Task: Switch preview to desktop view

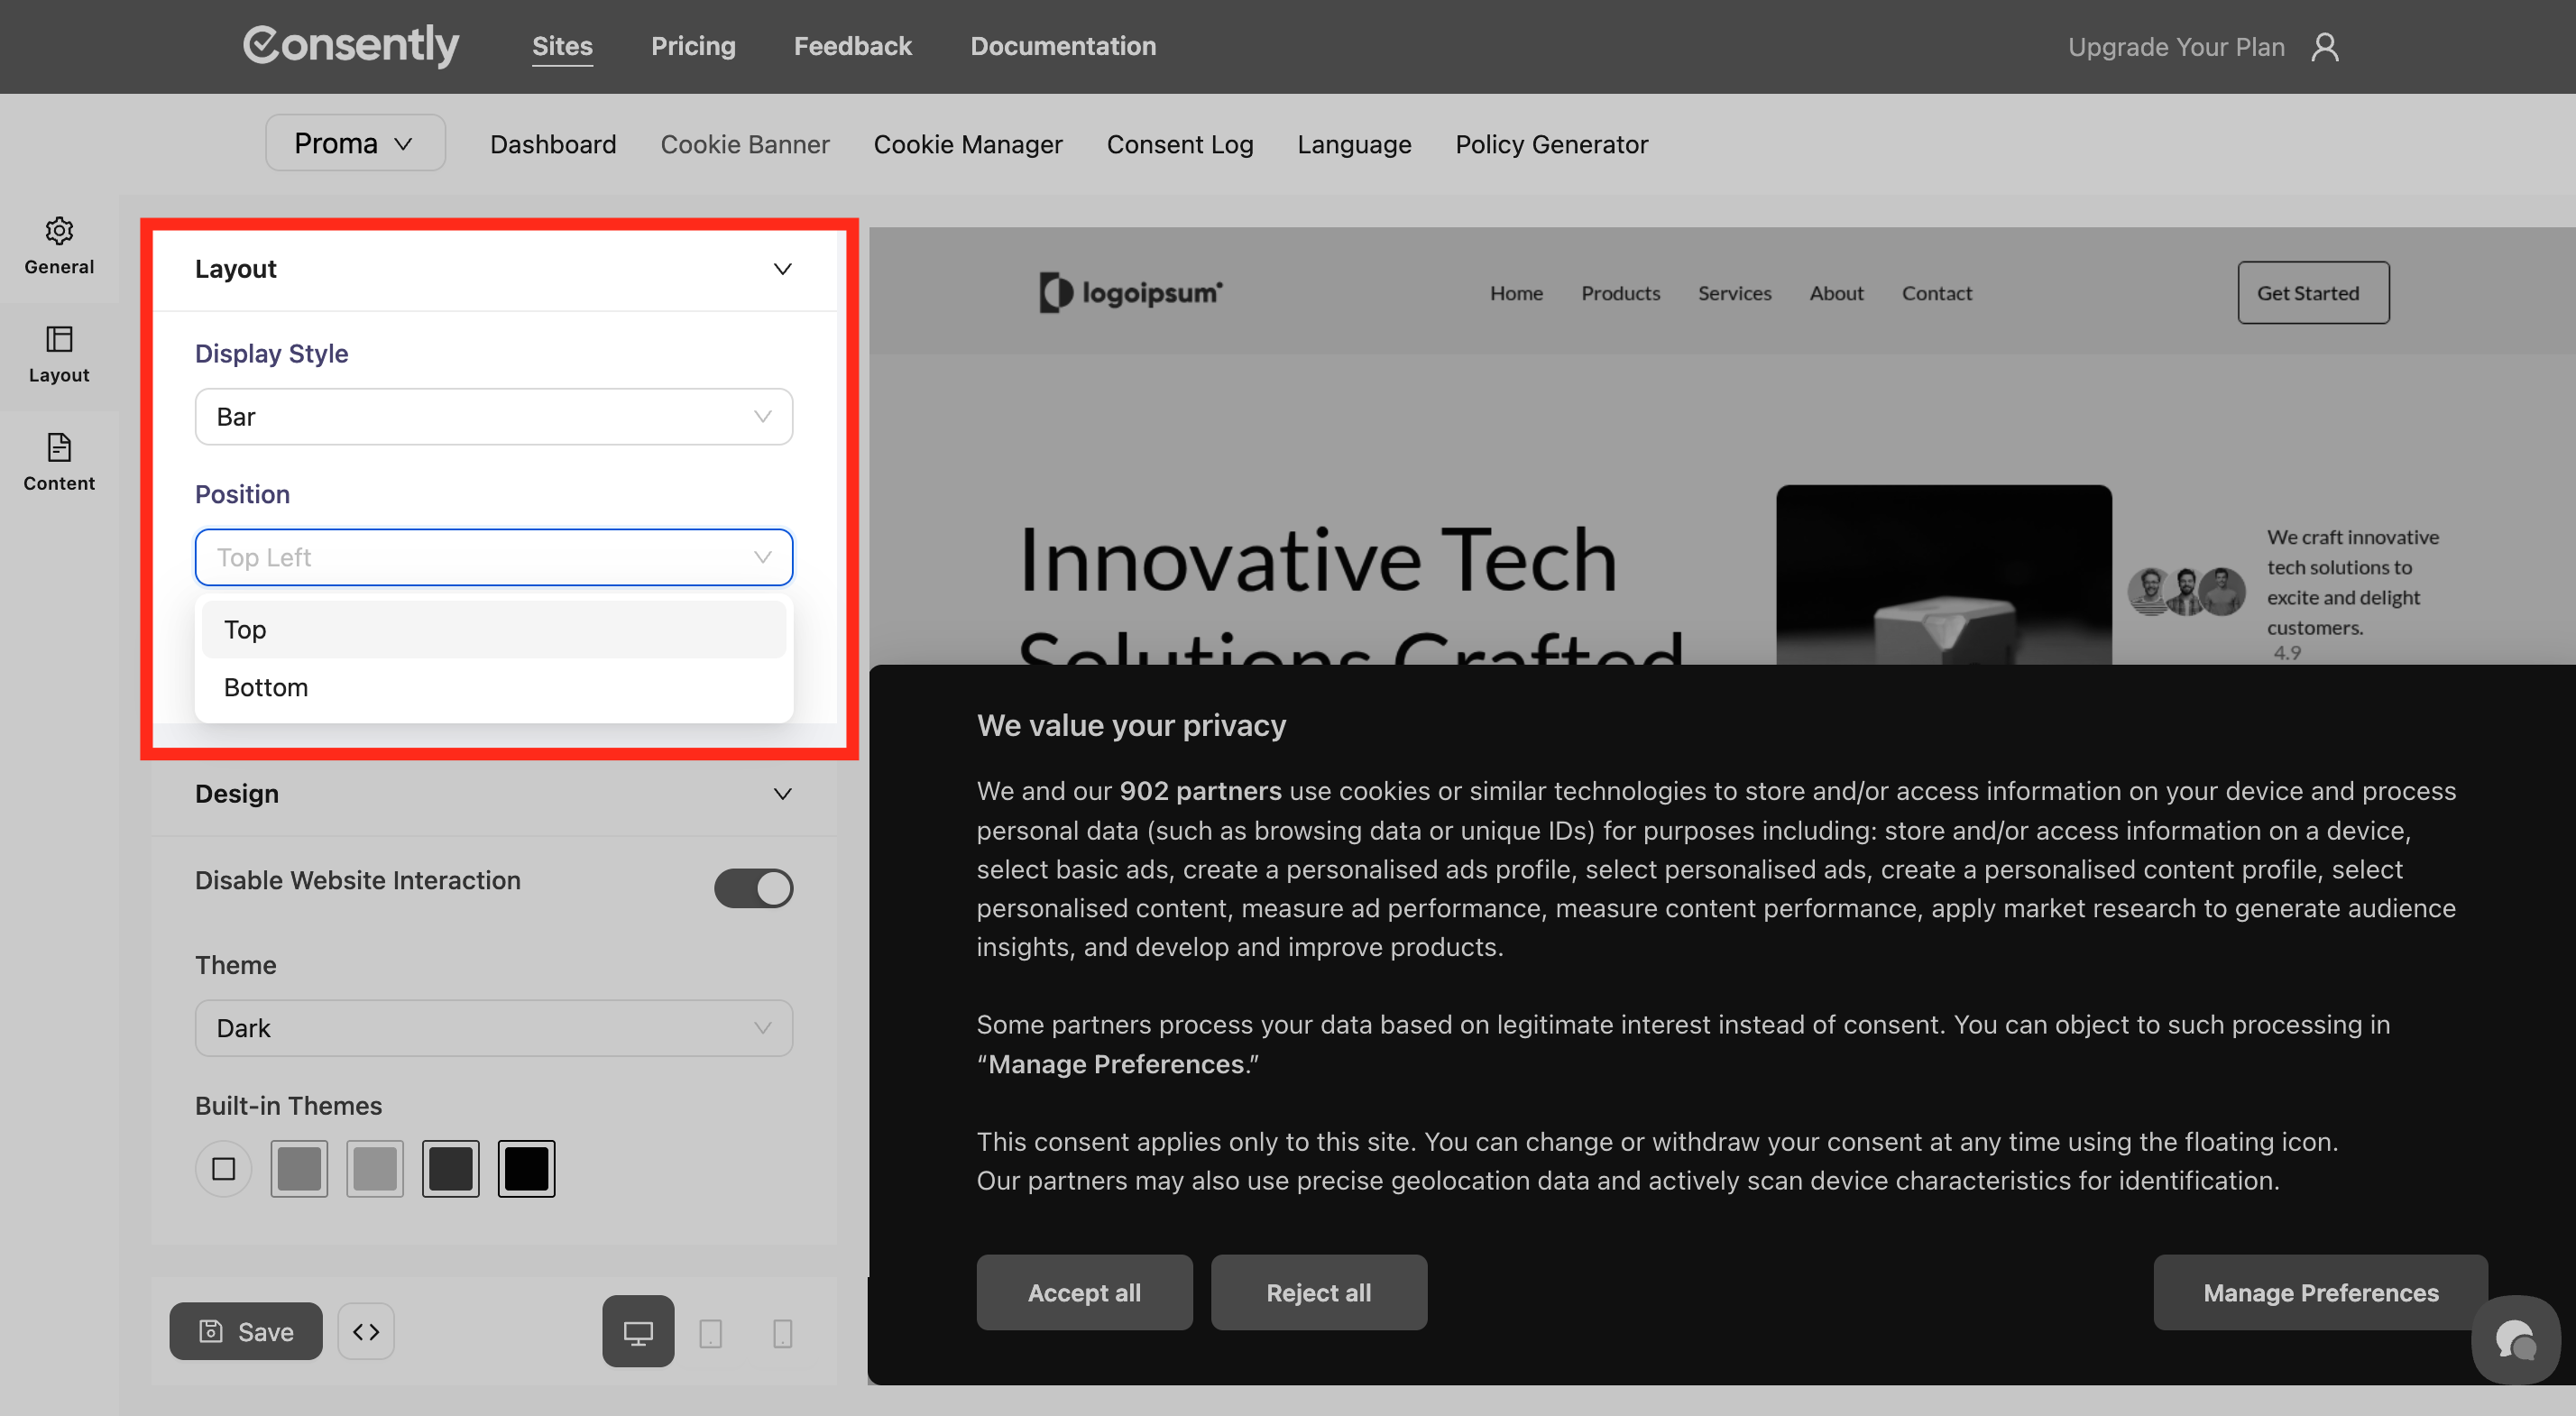Action: coord(638,1331)
